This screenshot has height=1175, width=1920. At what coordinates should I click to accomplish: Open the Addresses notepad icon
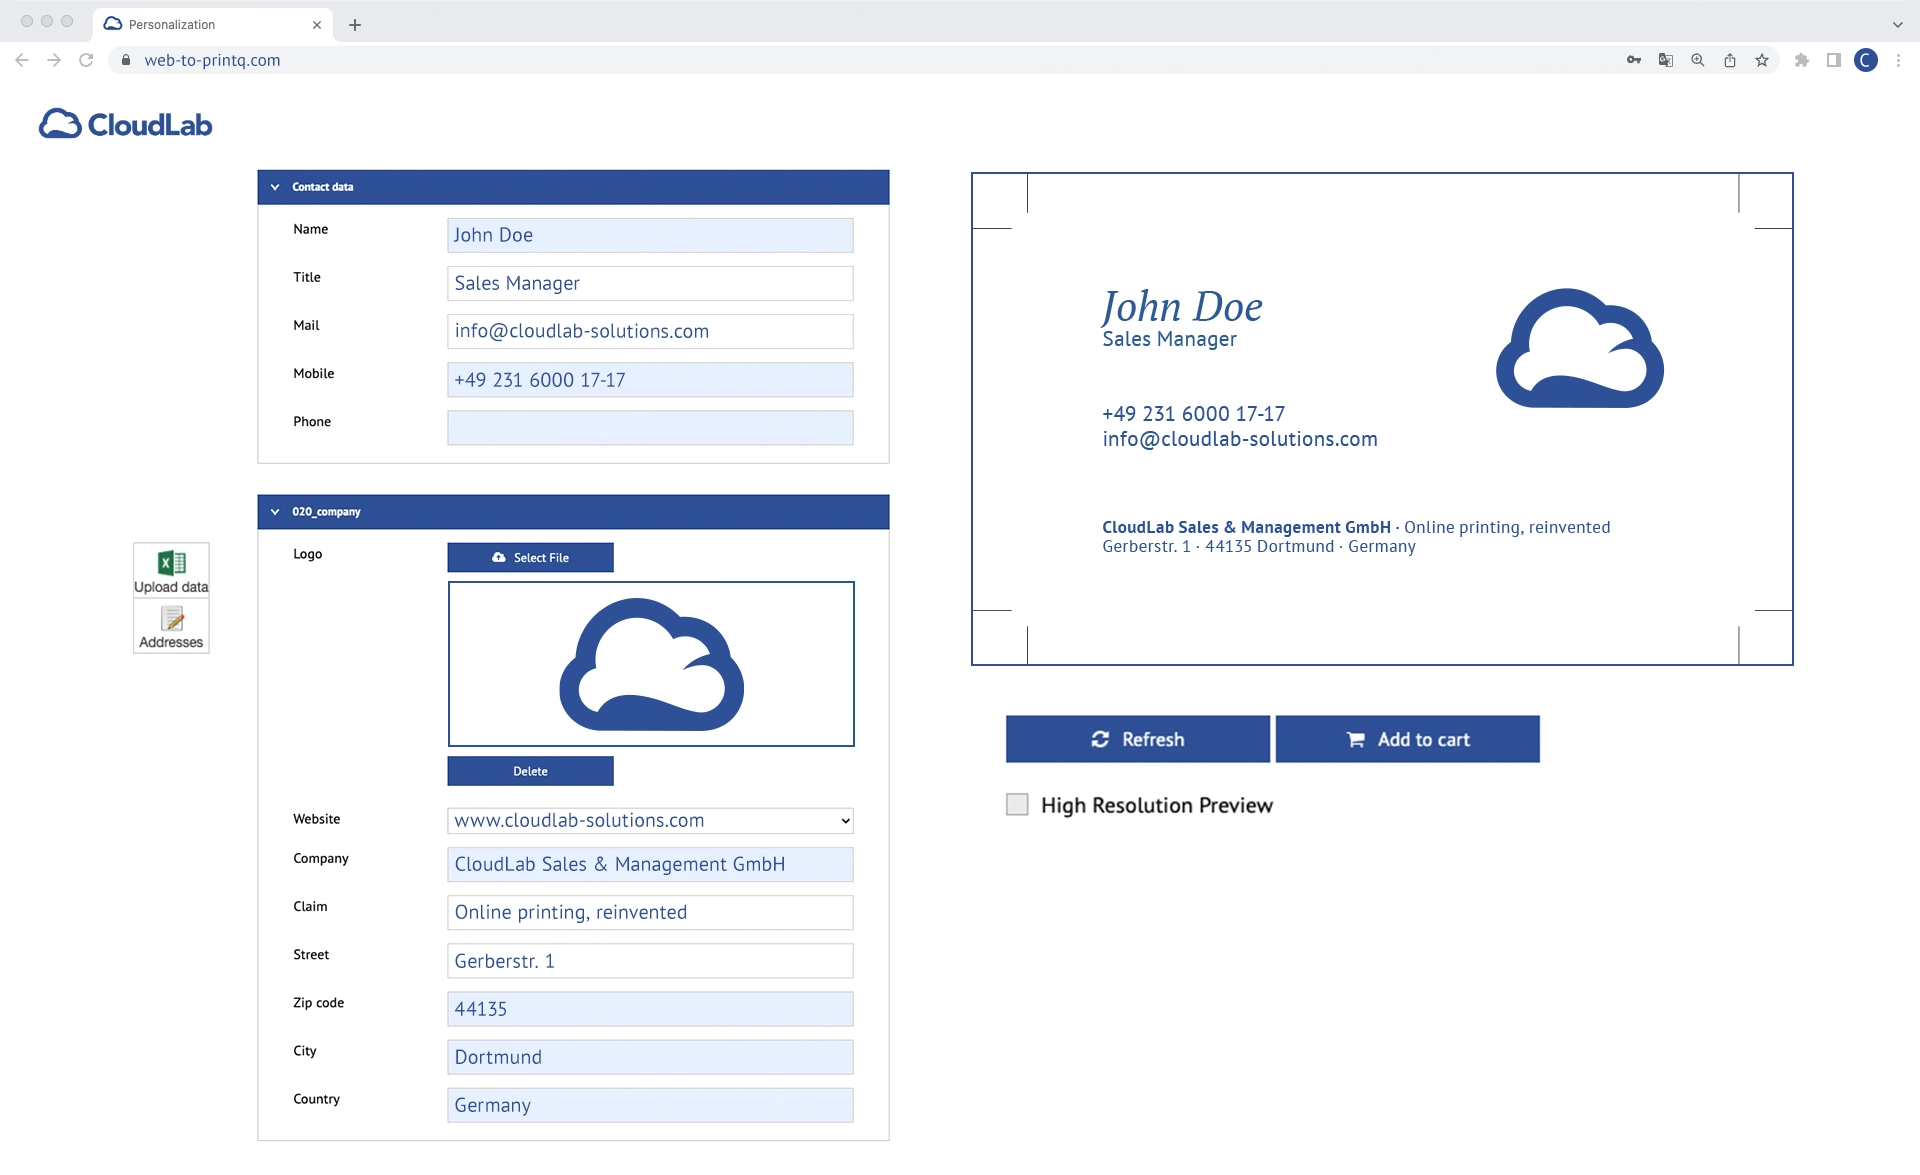[x=172, y=619]
